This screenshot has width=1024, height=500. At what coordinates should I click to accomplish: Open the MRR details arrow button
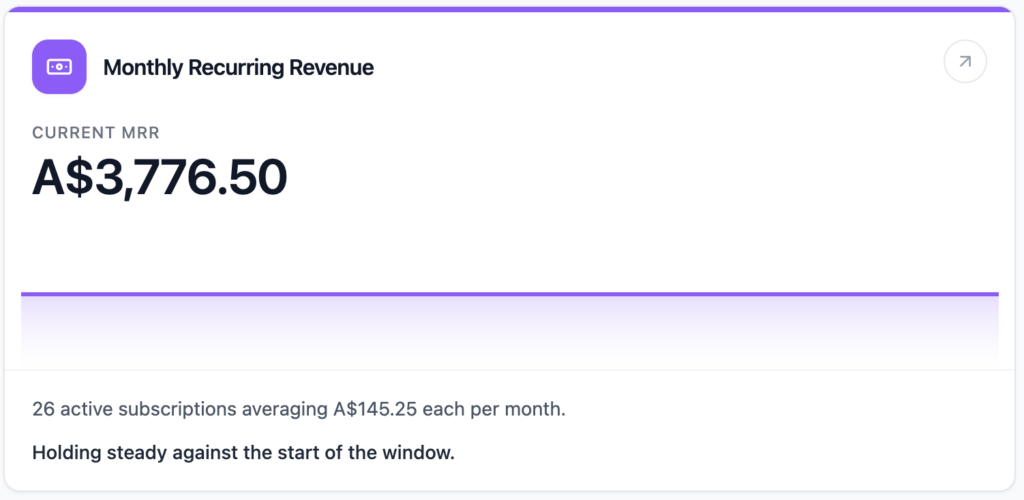coord(965,62)
